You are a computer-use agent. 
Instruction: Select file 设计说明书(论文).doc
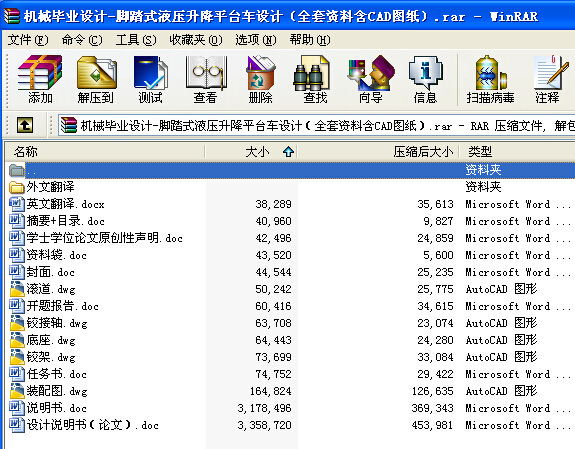pos(93,425)
